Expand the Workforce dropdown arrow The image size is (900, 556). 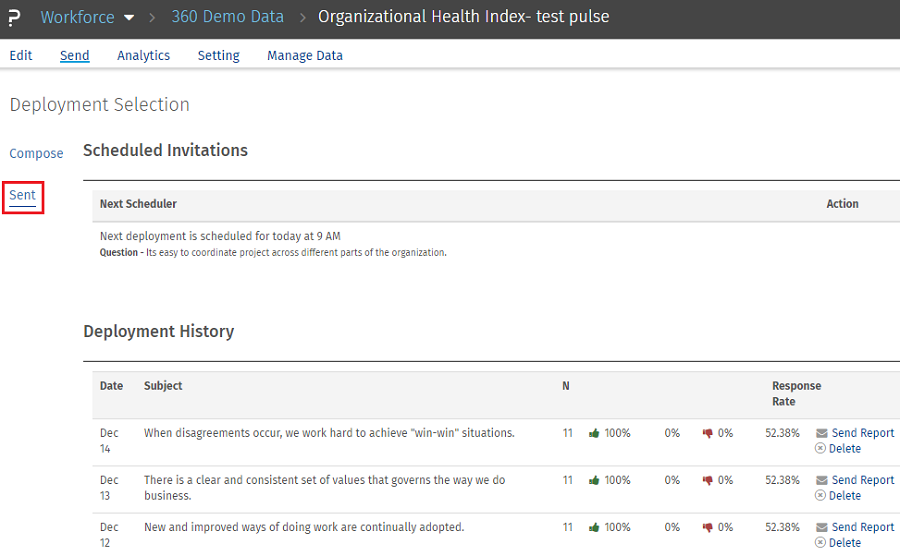point(129,18)
